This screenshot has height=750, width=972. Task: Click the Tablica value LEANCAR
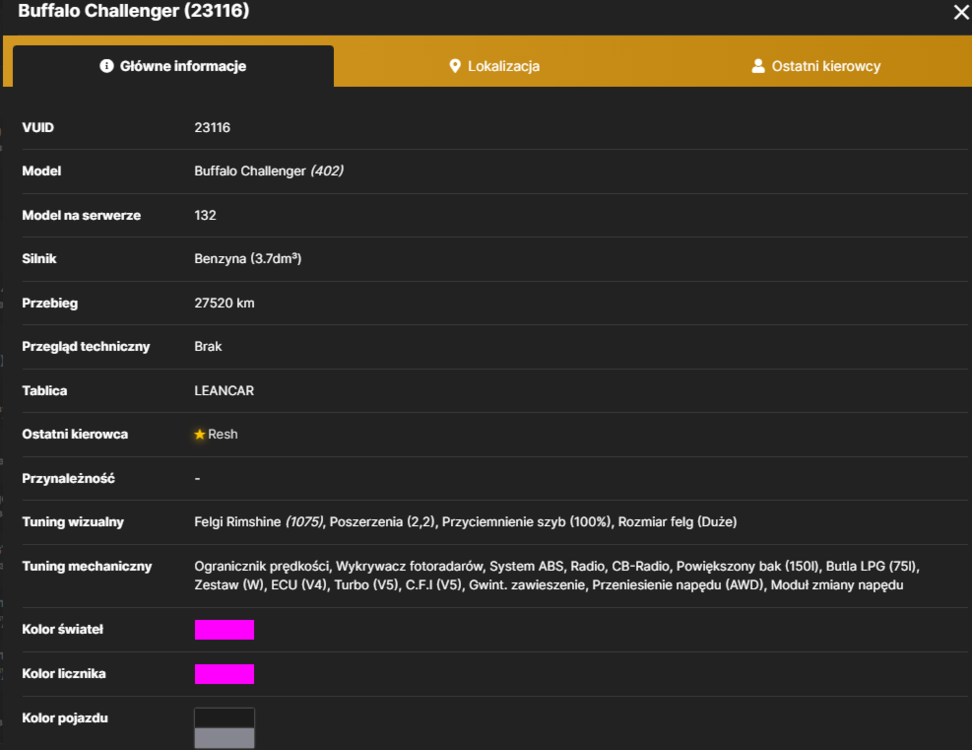pos(224,390)
